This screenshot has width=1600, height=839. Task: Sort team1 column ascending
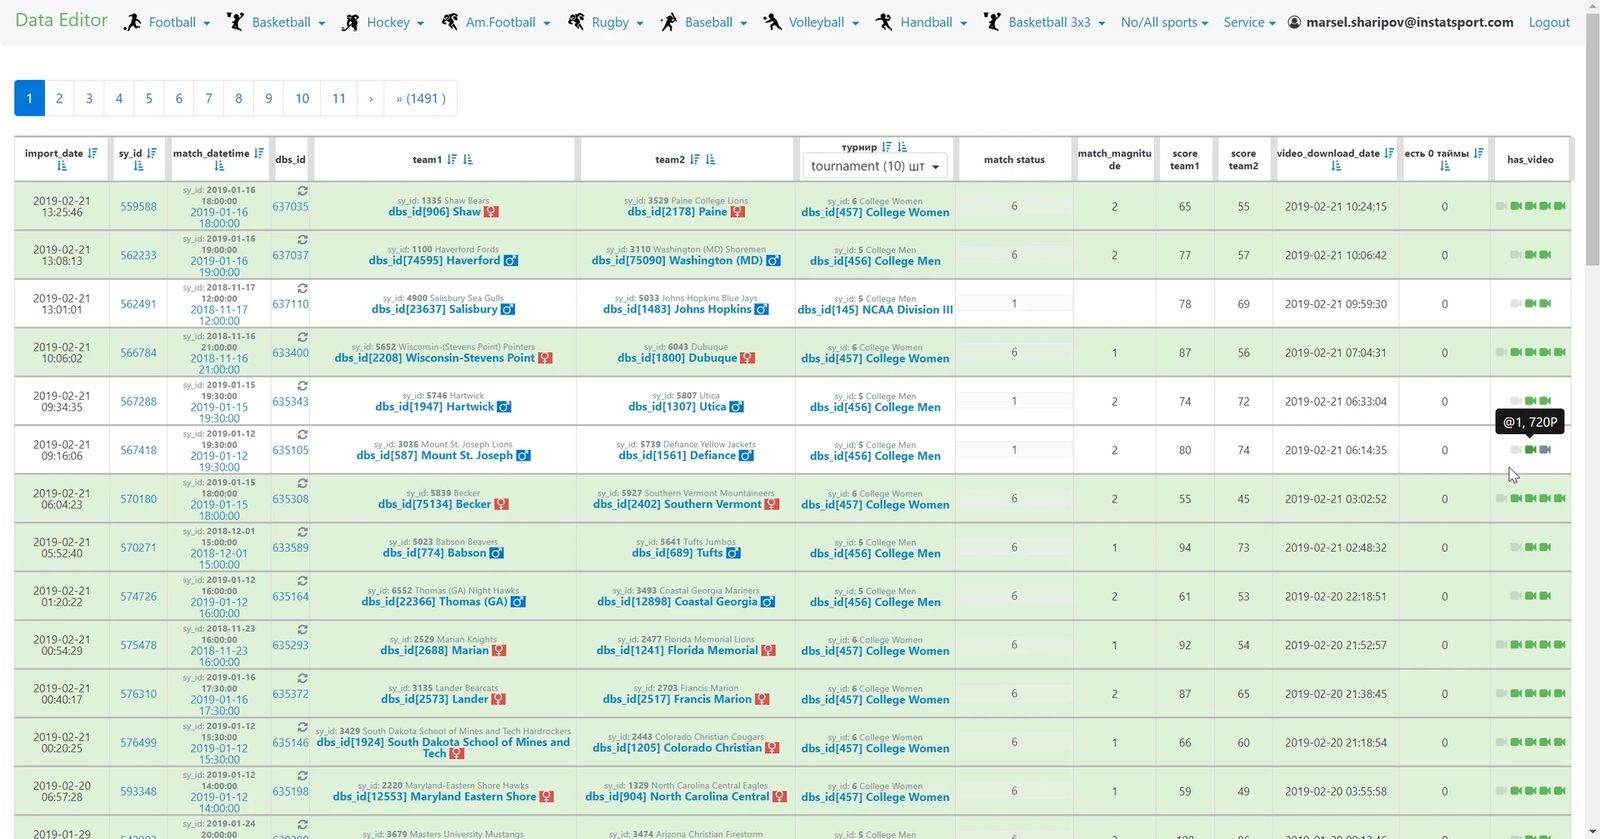pyautogui.click(x=468, y=159)
